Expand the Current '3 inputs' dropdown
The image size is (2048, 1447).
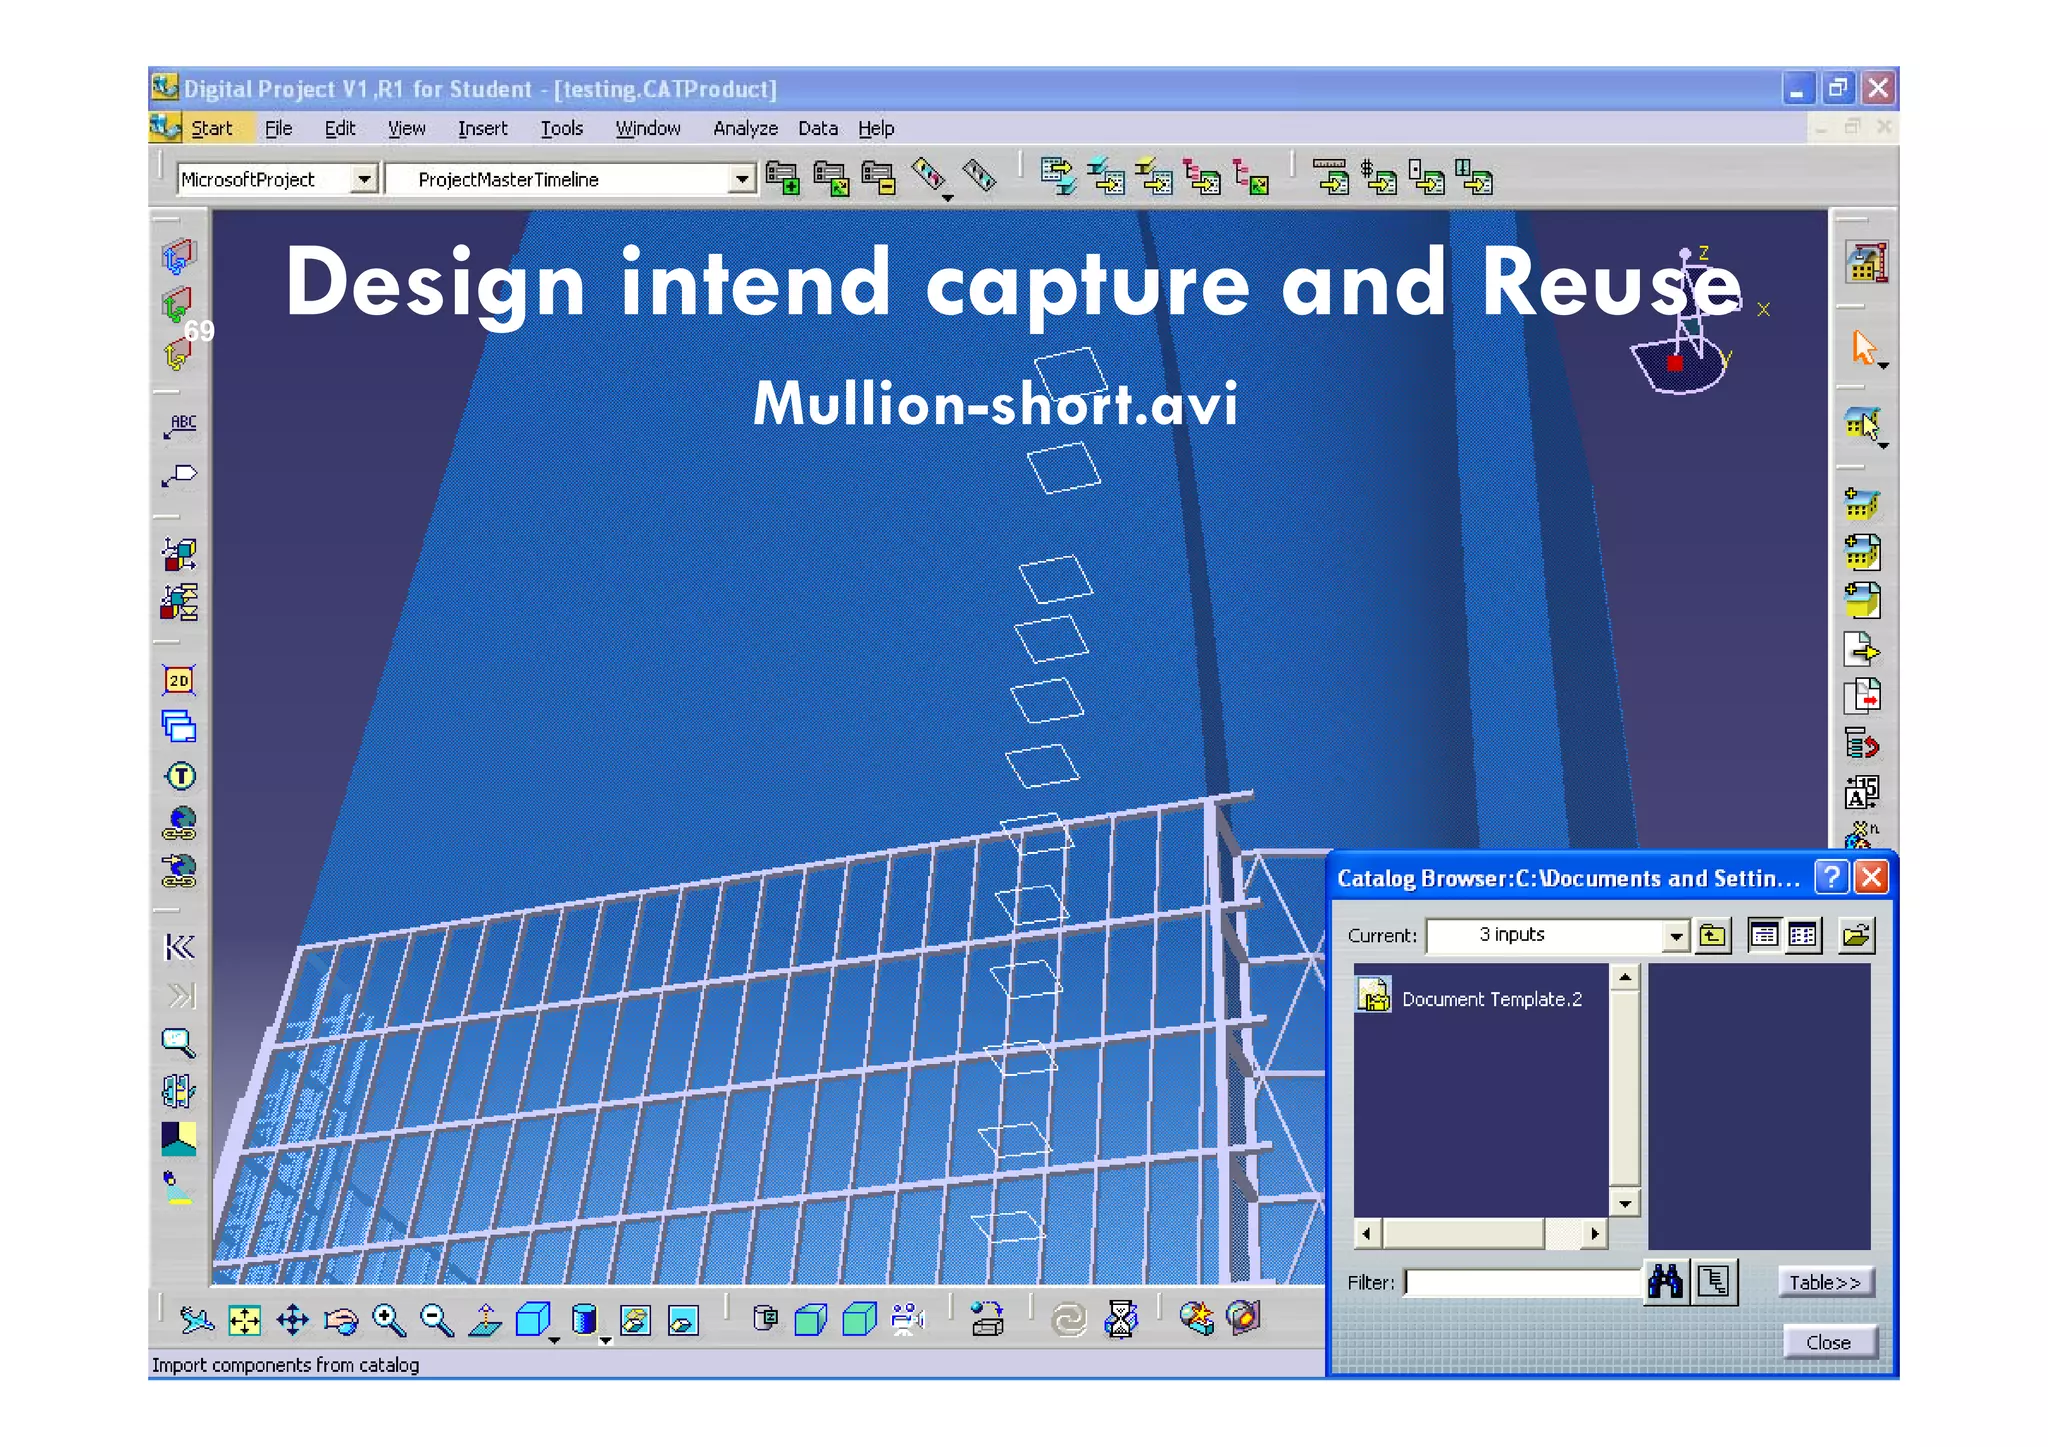click(1675, 936)
